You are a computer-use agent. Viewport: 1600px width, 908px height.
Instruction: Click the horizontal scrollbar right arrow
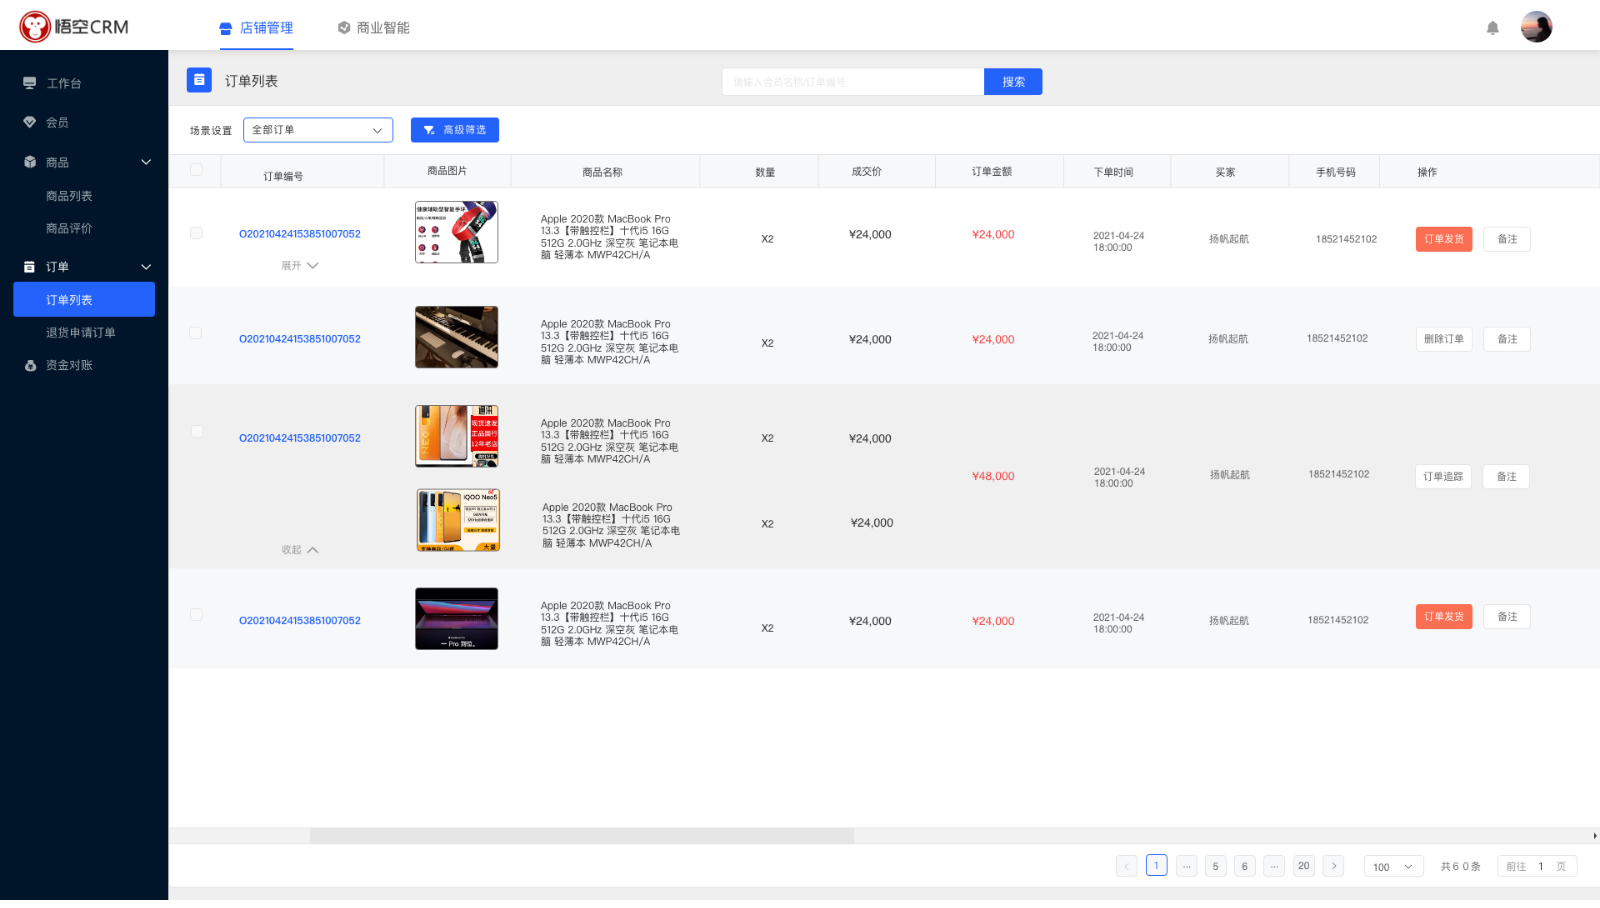[x=1594, y=836]
